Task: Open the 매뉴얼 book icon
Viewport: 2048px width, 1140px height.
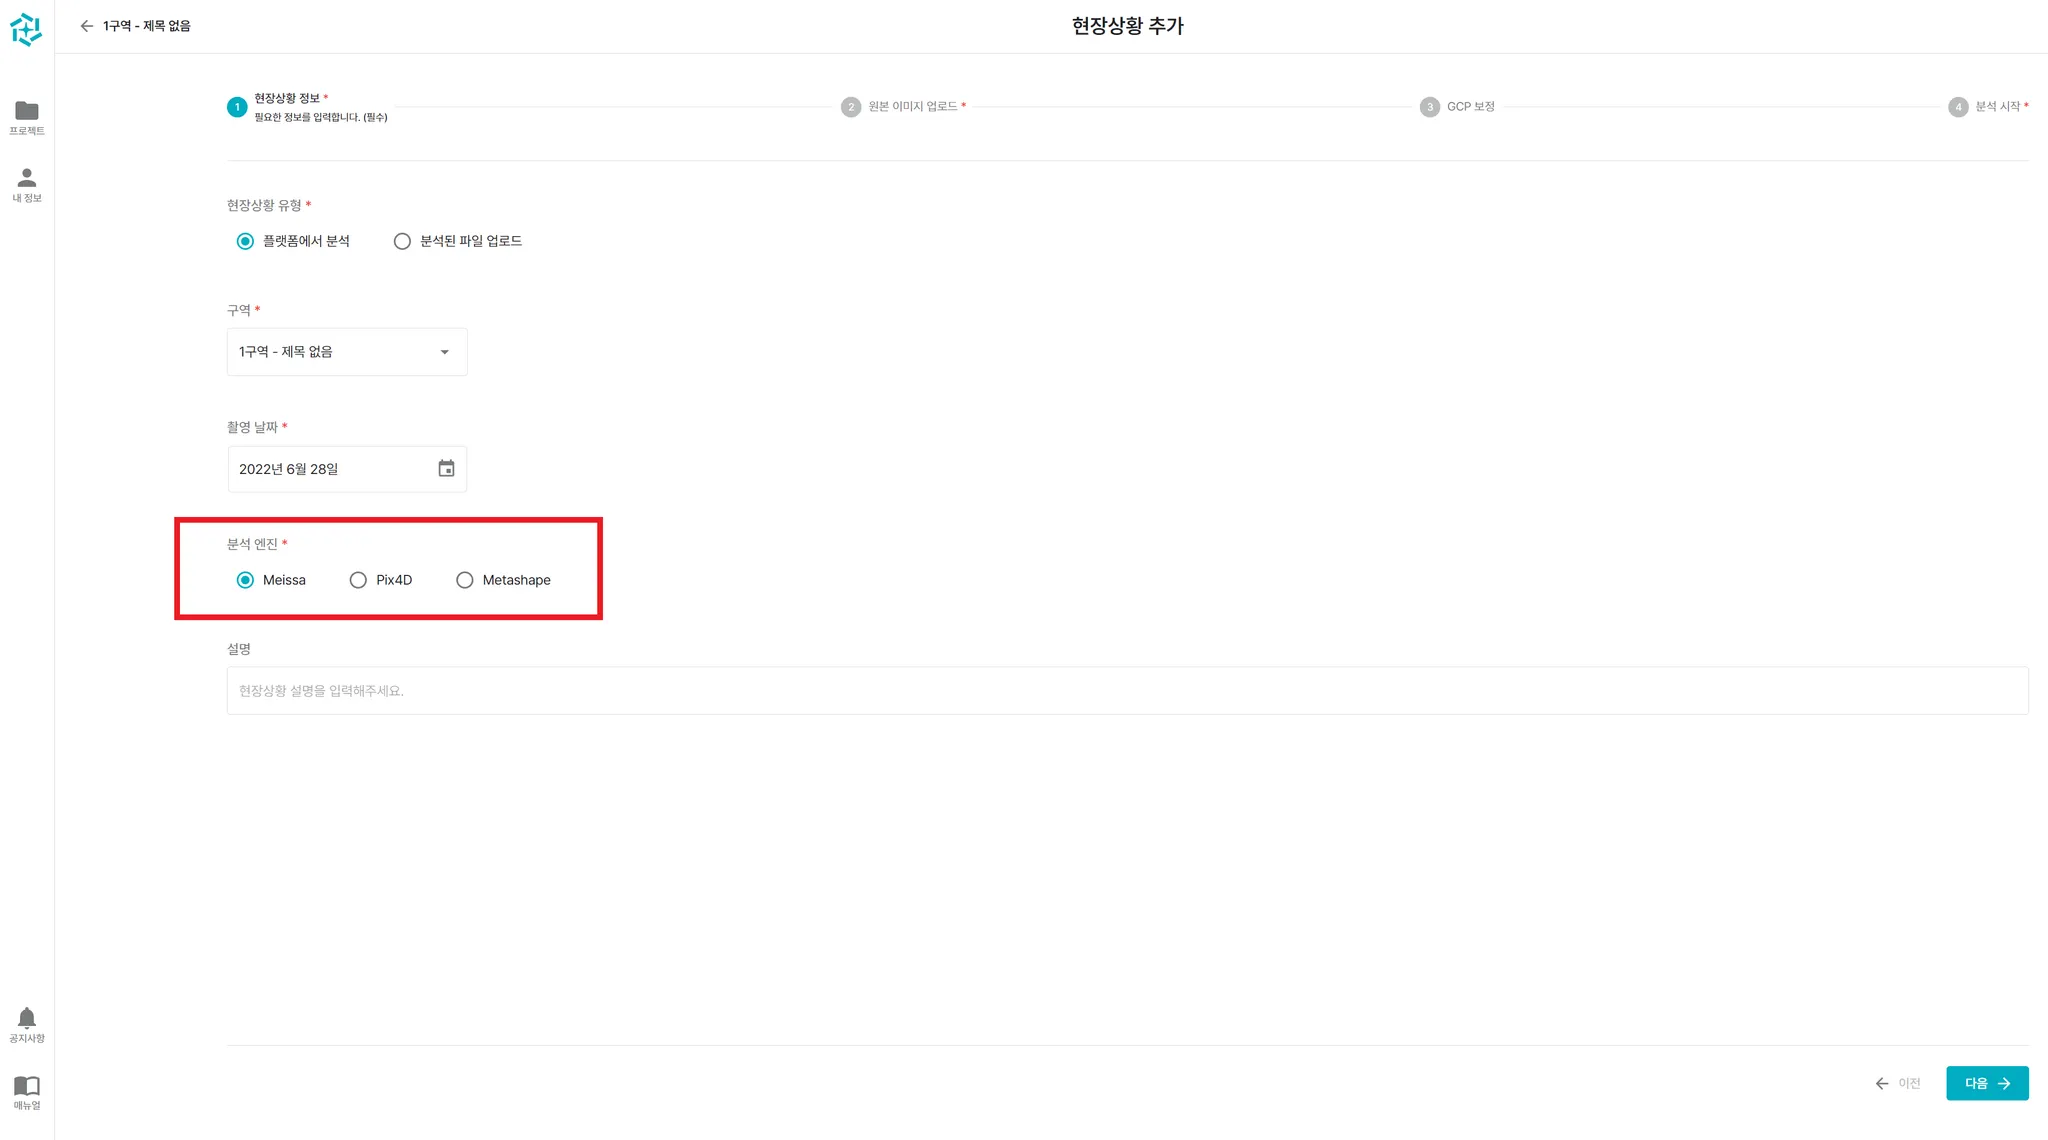Action: (27, 1086)
